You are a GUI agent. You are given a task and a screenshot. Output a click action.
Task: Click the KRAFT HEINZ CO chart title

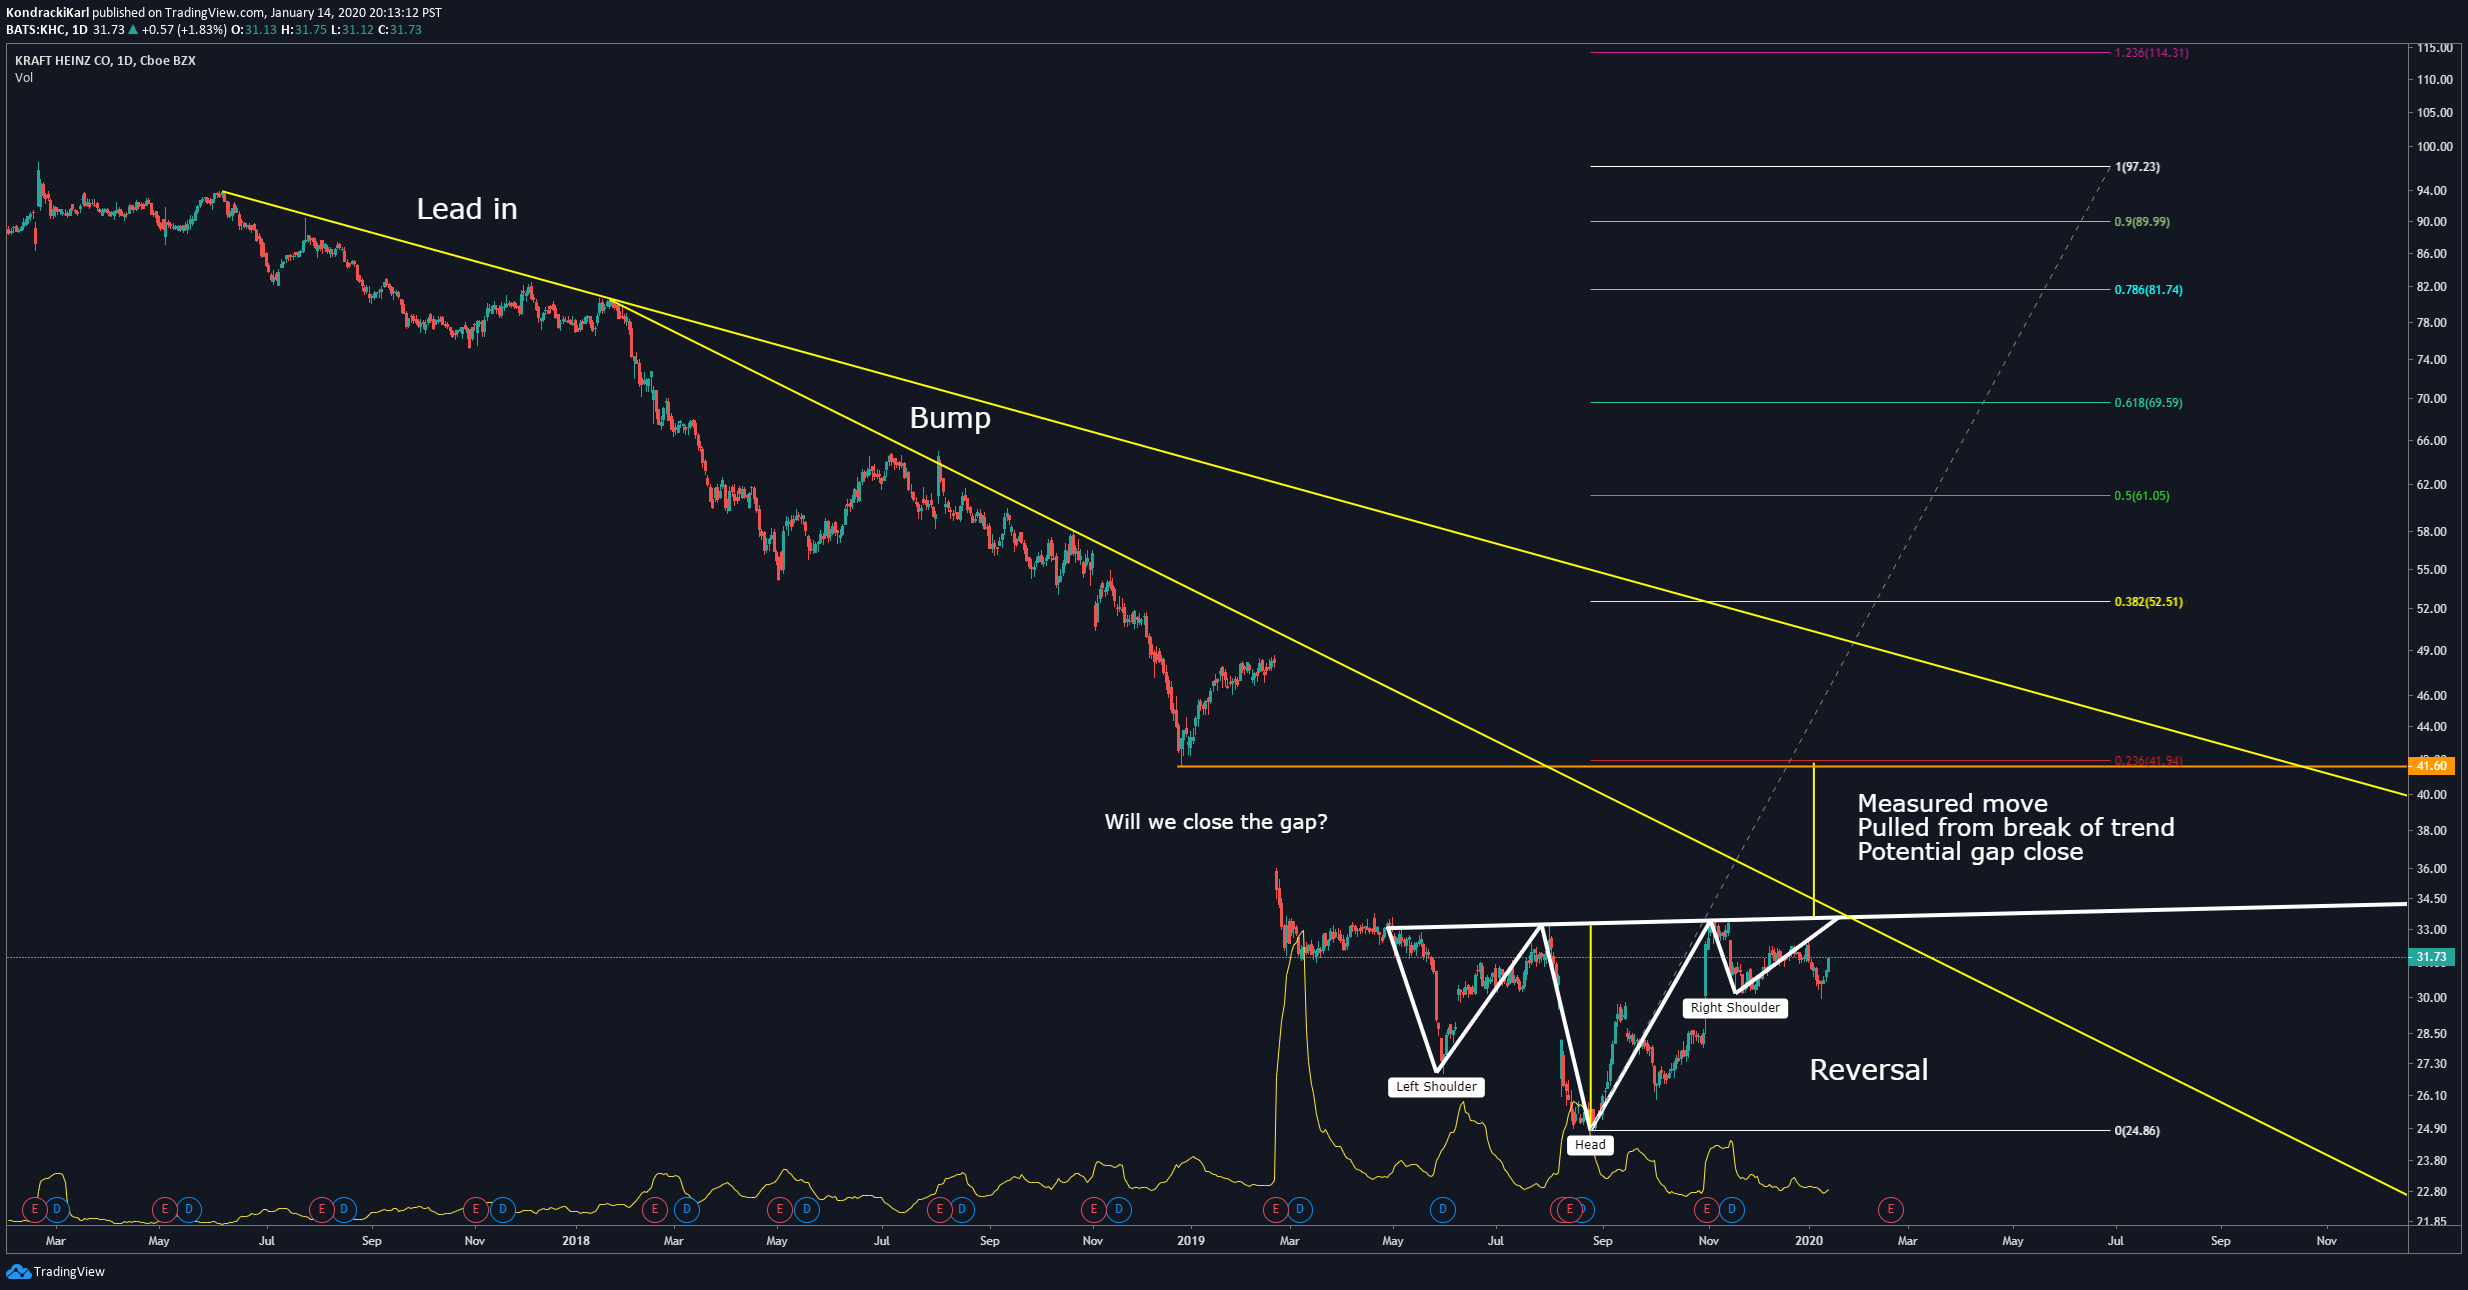[x=105, y=61]
